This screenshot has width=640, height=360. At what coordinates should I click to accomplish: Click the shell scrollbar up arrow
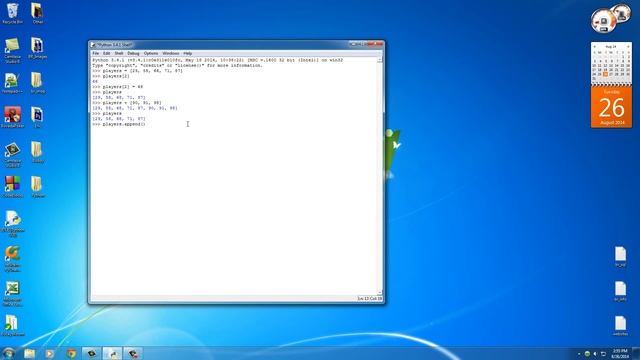[380, 60]
